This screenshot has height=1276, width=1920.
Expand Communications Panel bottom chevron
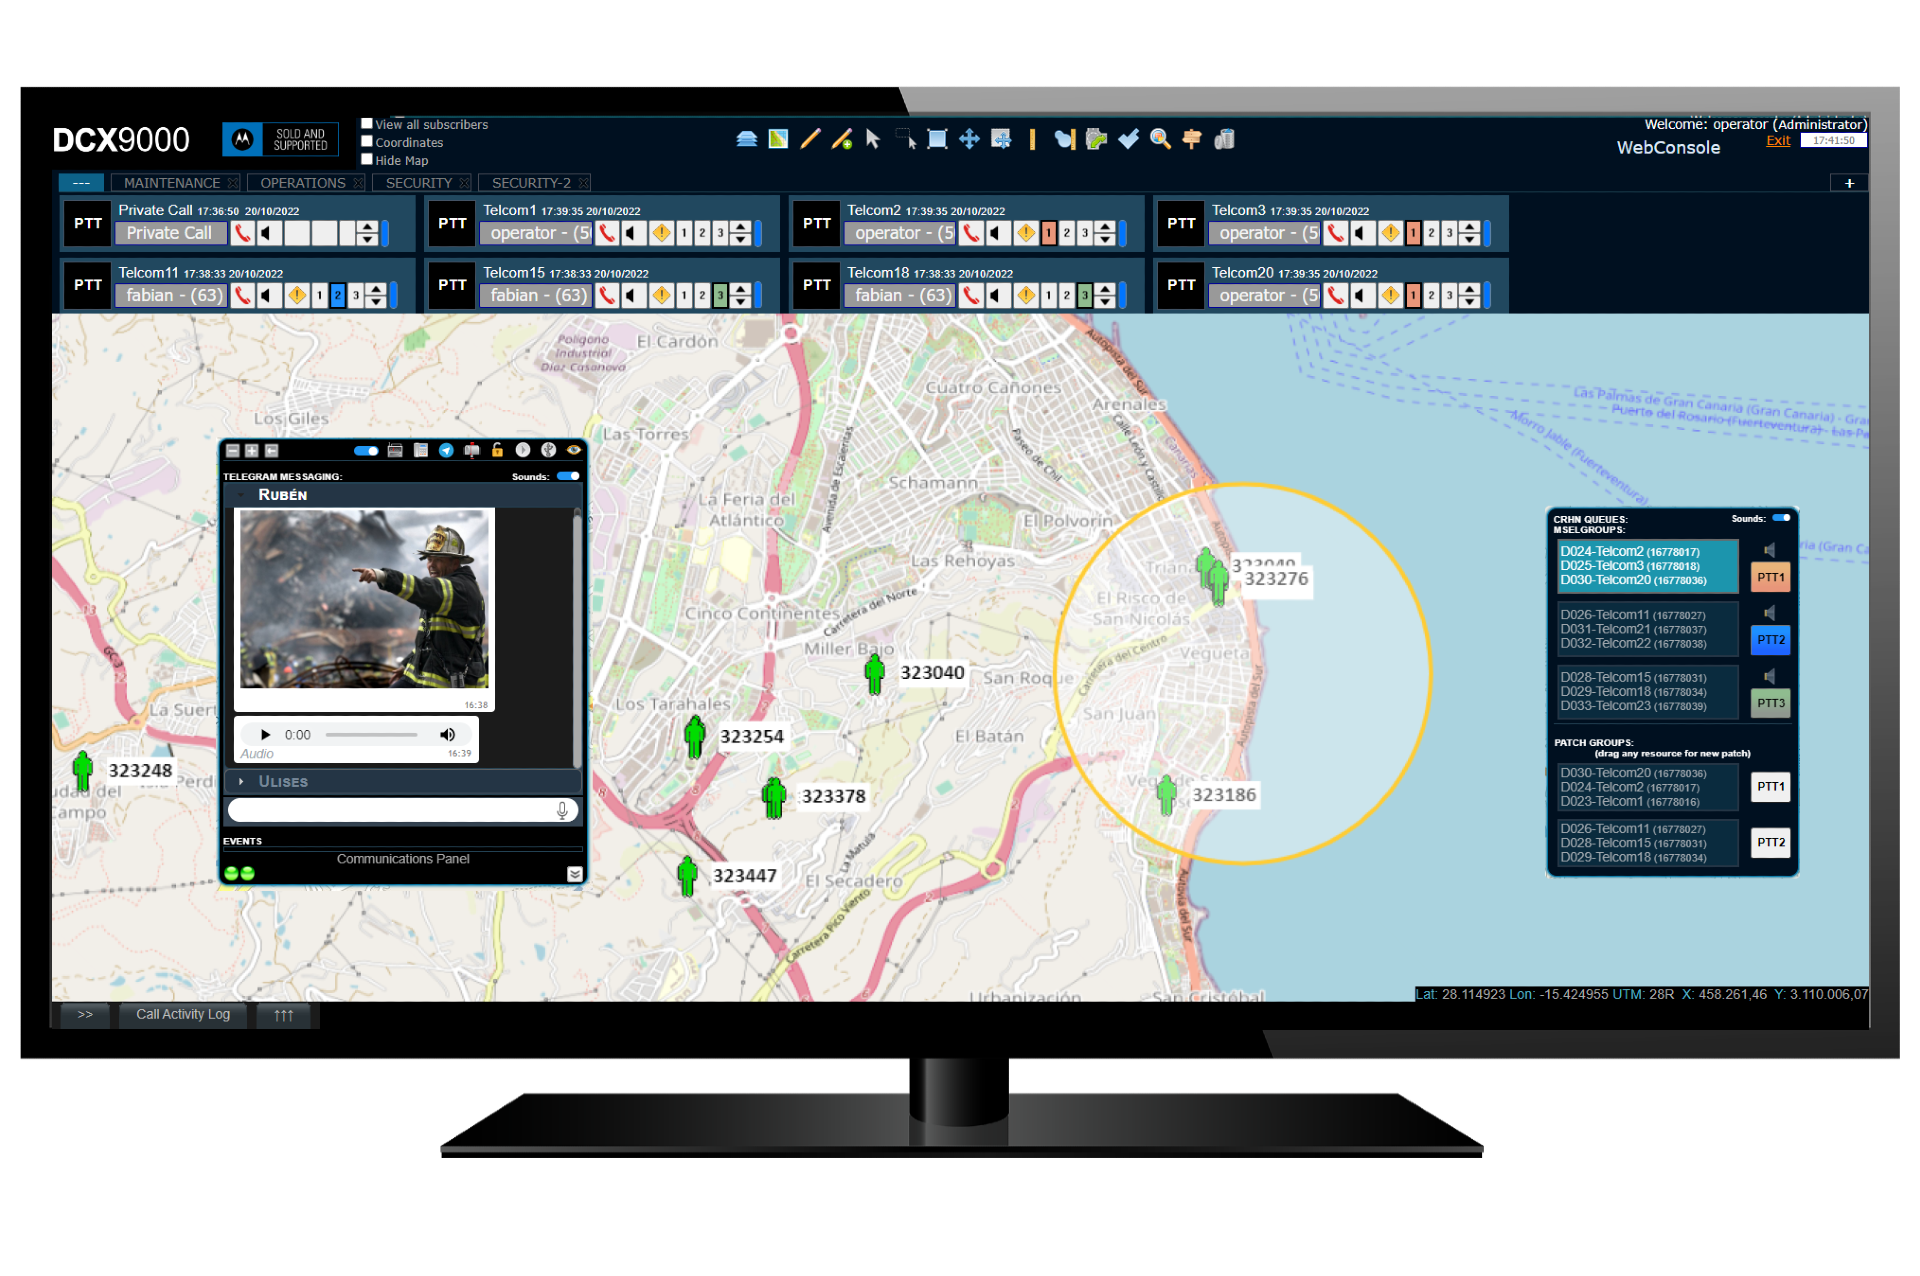click(x=574, y=873)
